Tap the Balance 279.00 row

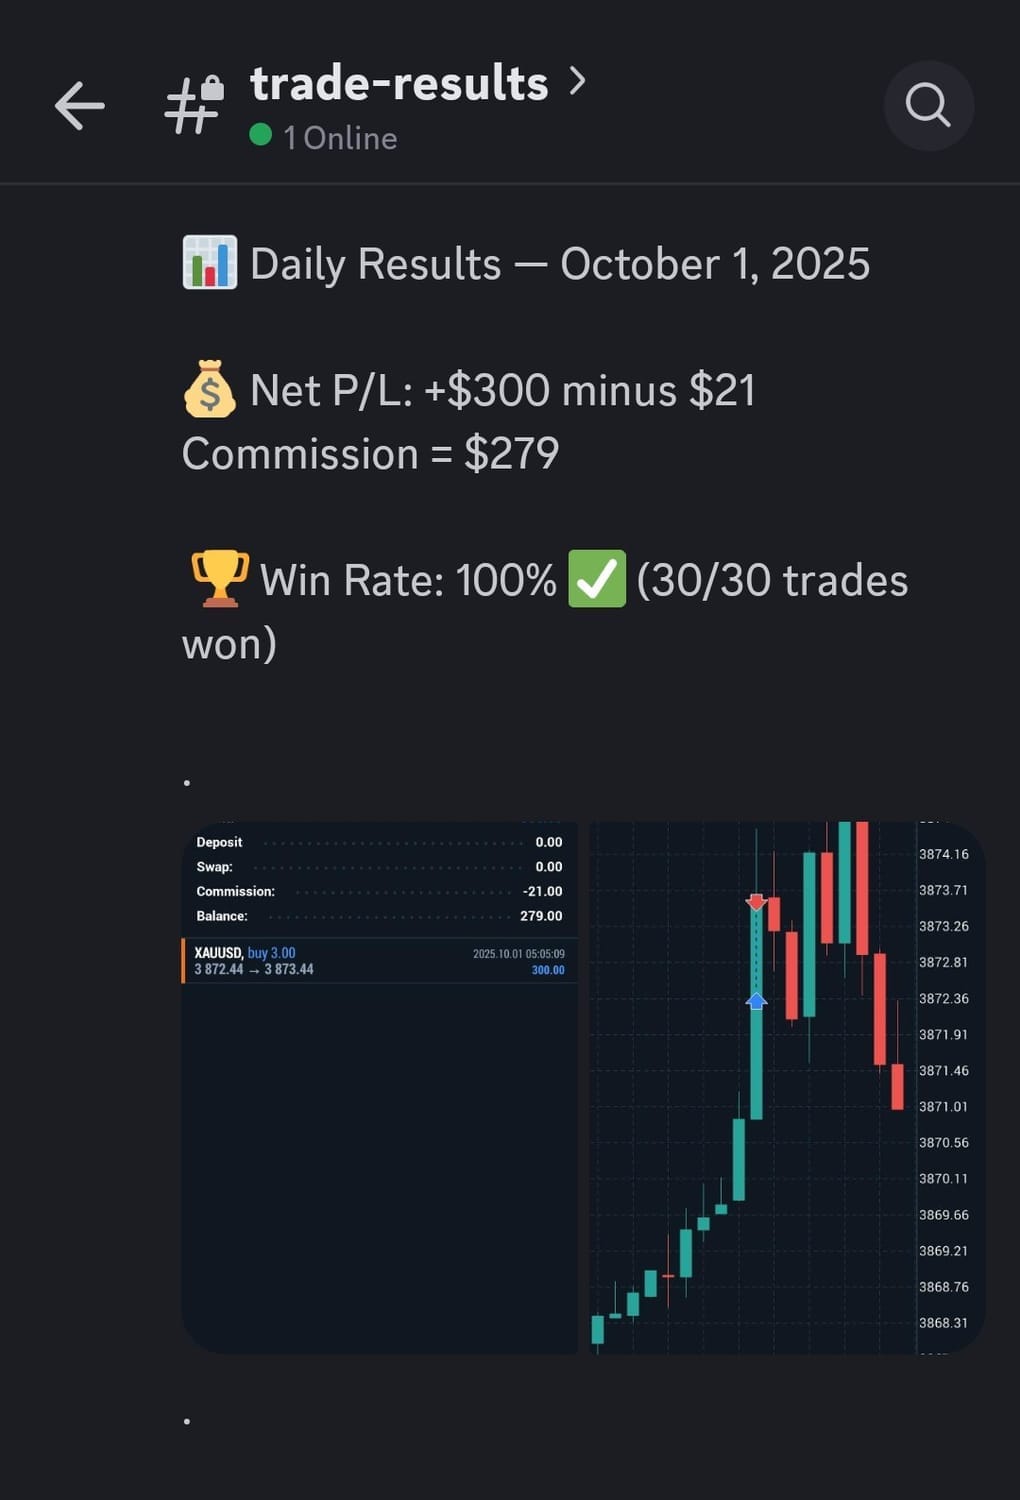pyautogui.click(x=379, y=916)
